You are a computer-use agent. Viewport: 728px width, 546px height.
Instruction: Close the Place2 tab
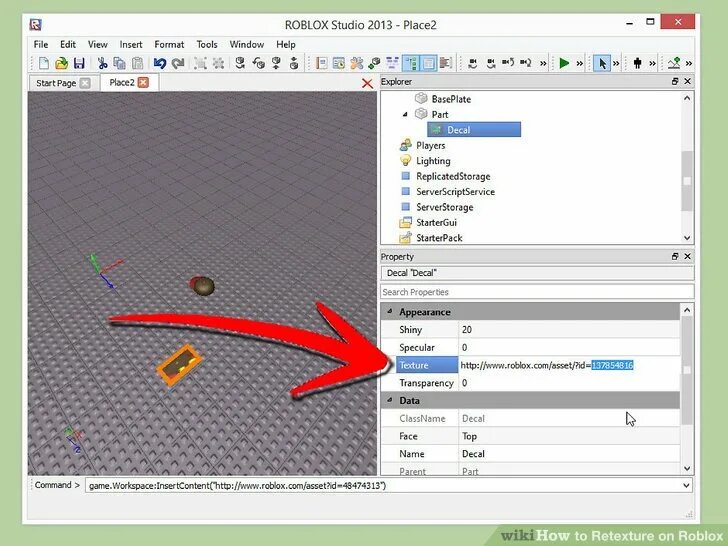(143, 82)
